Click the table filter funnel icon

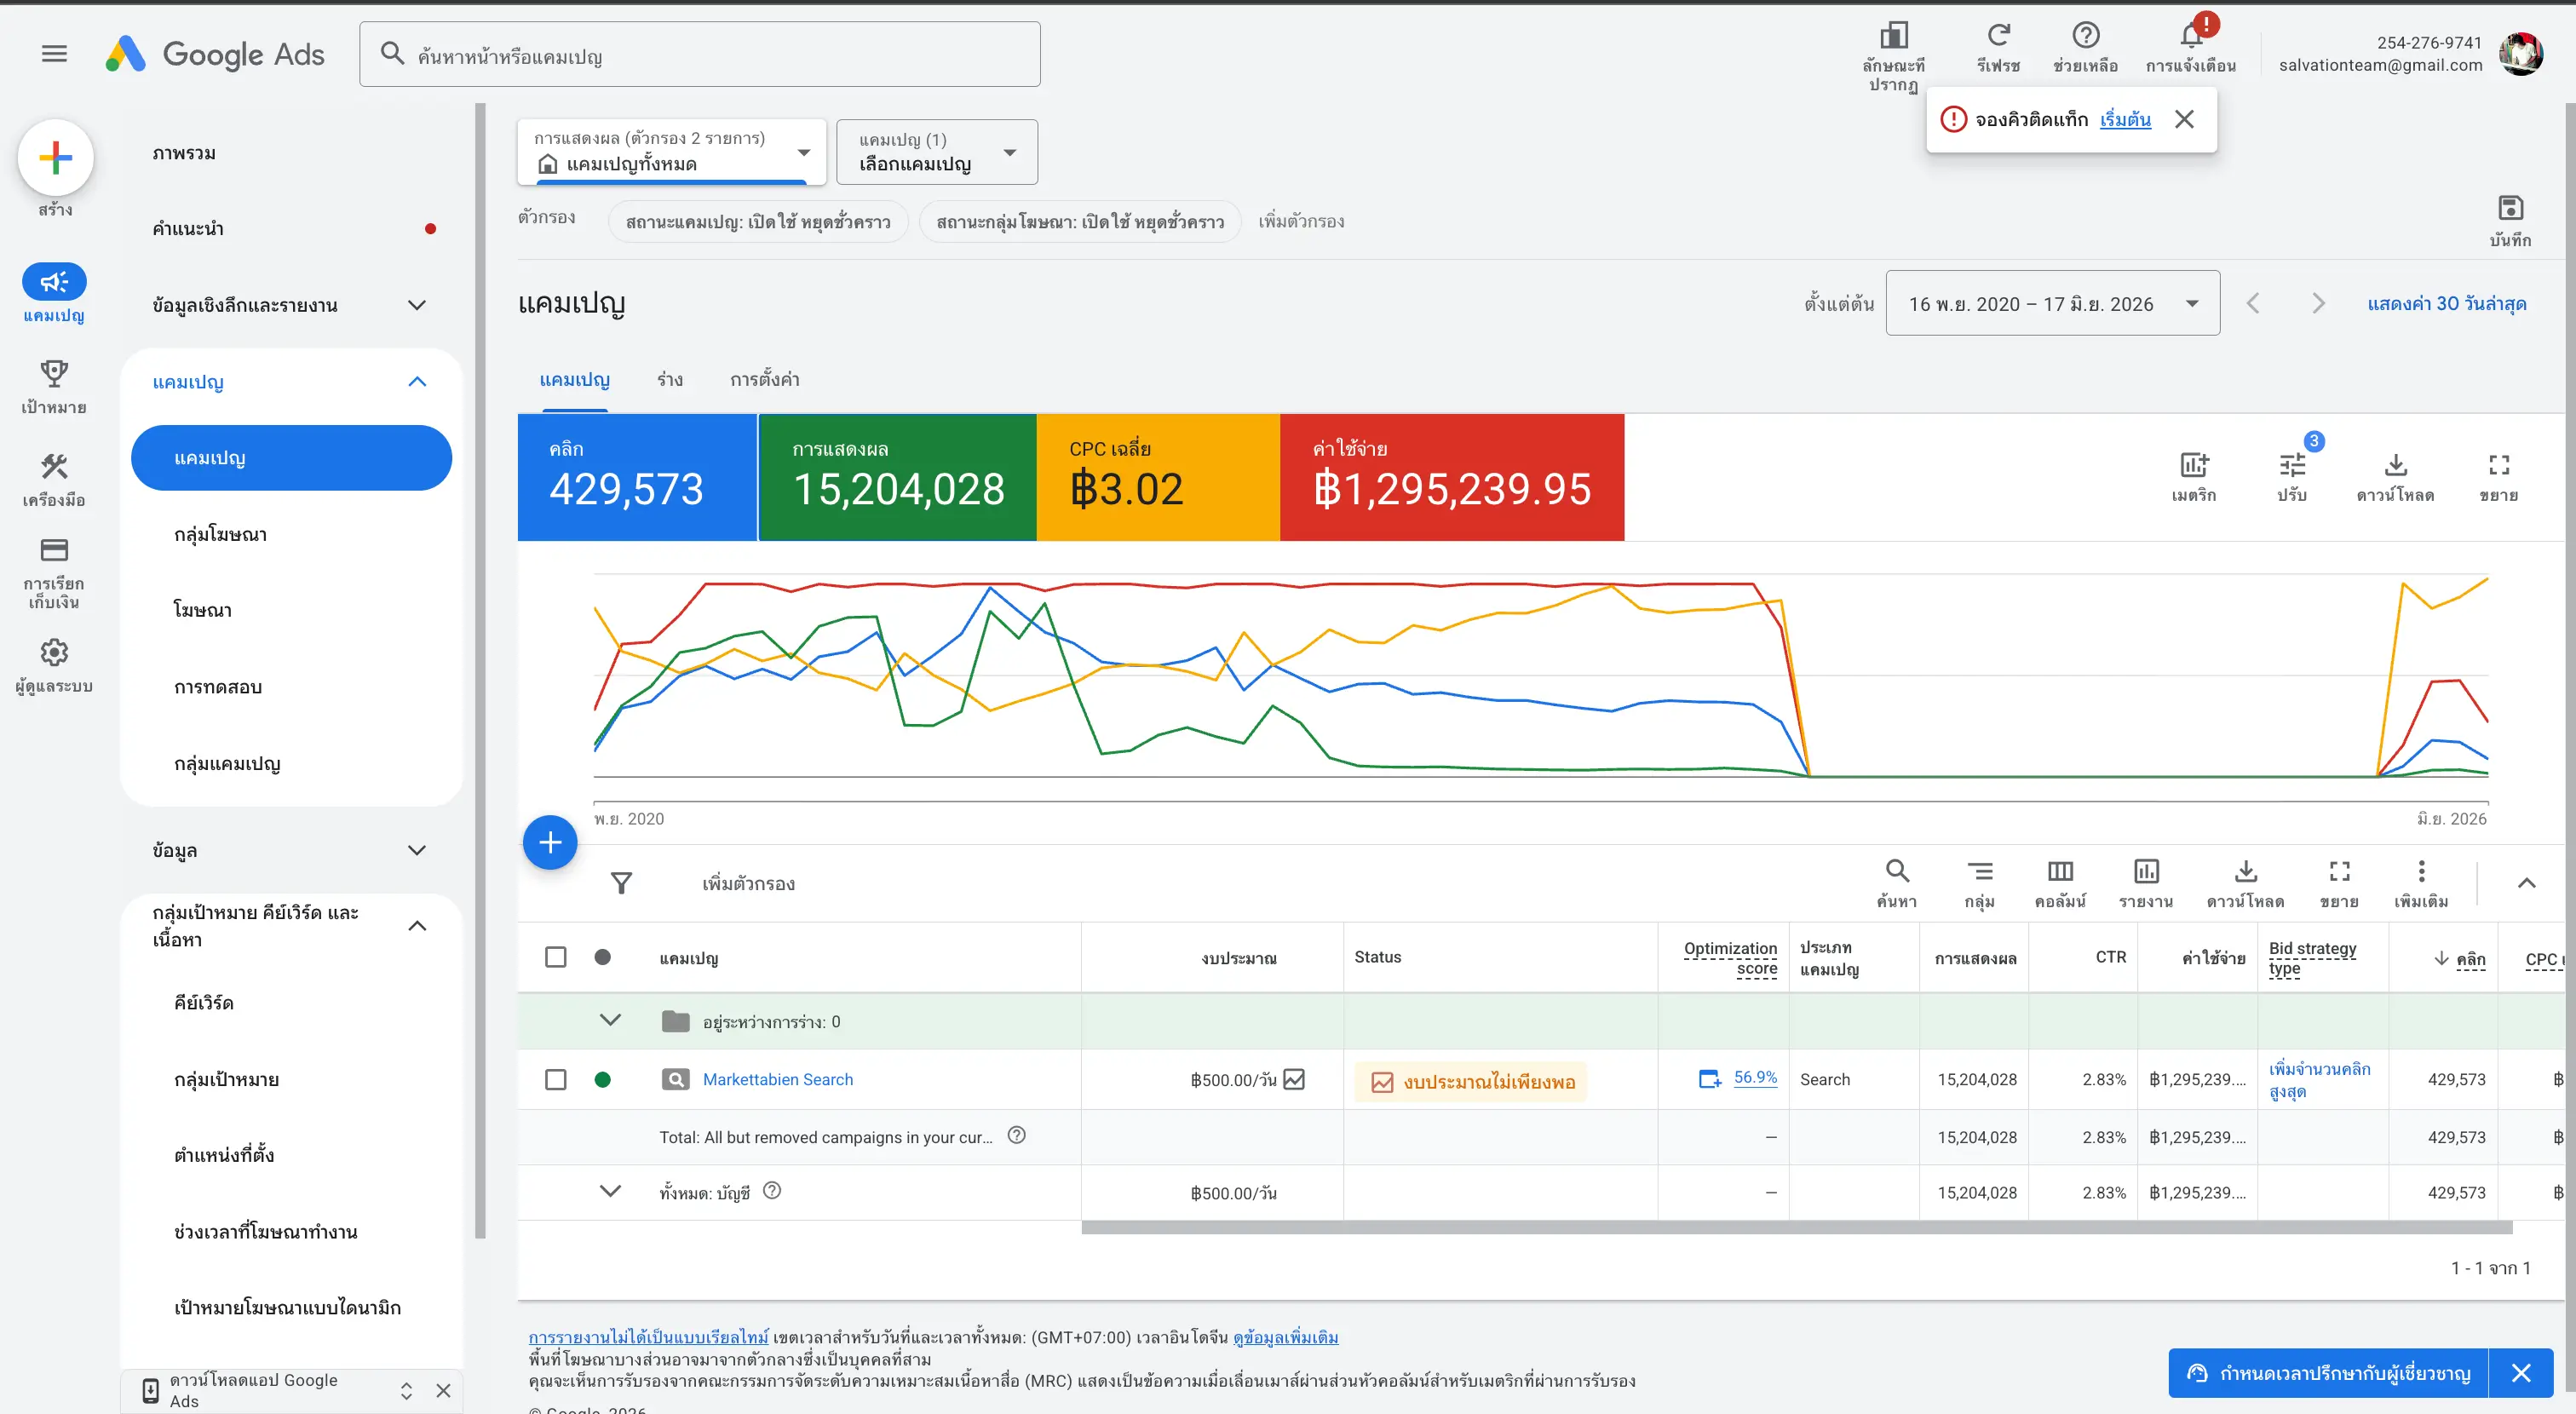pyautogui.click(x=621, y=883)
